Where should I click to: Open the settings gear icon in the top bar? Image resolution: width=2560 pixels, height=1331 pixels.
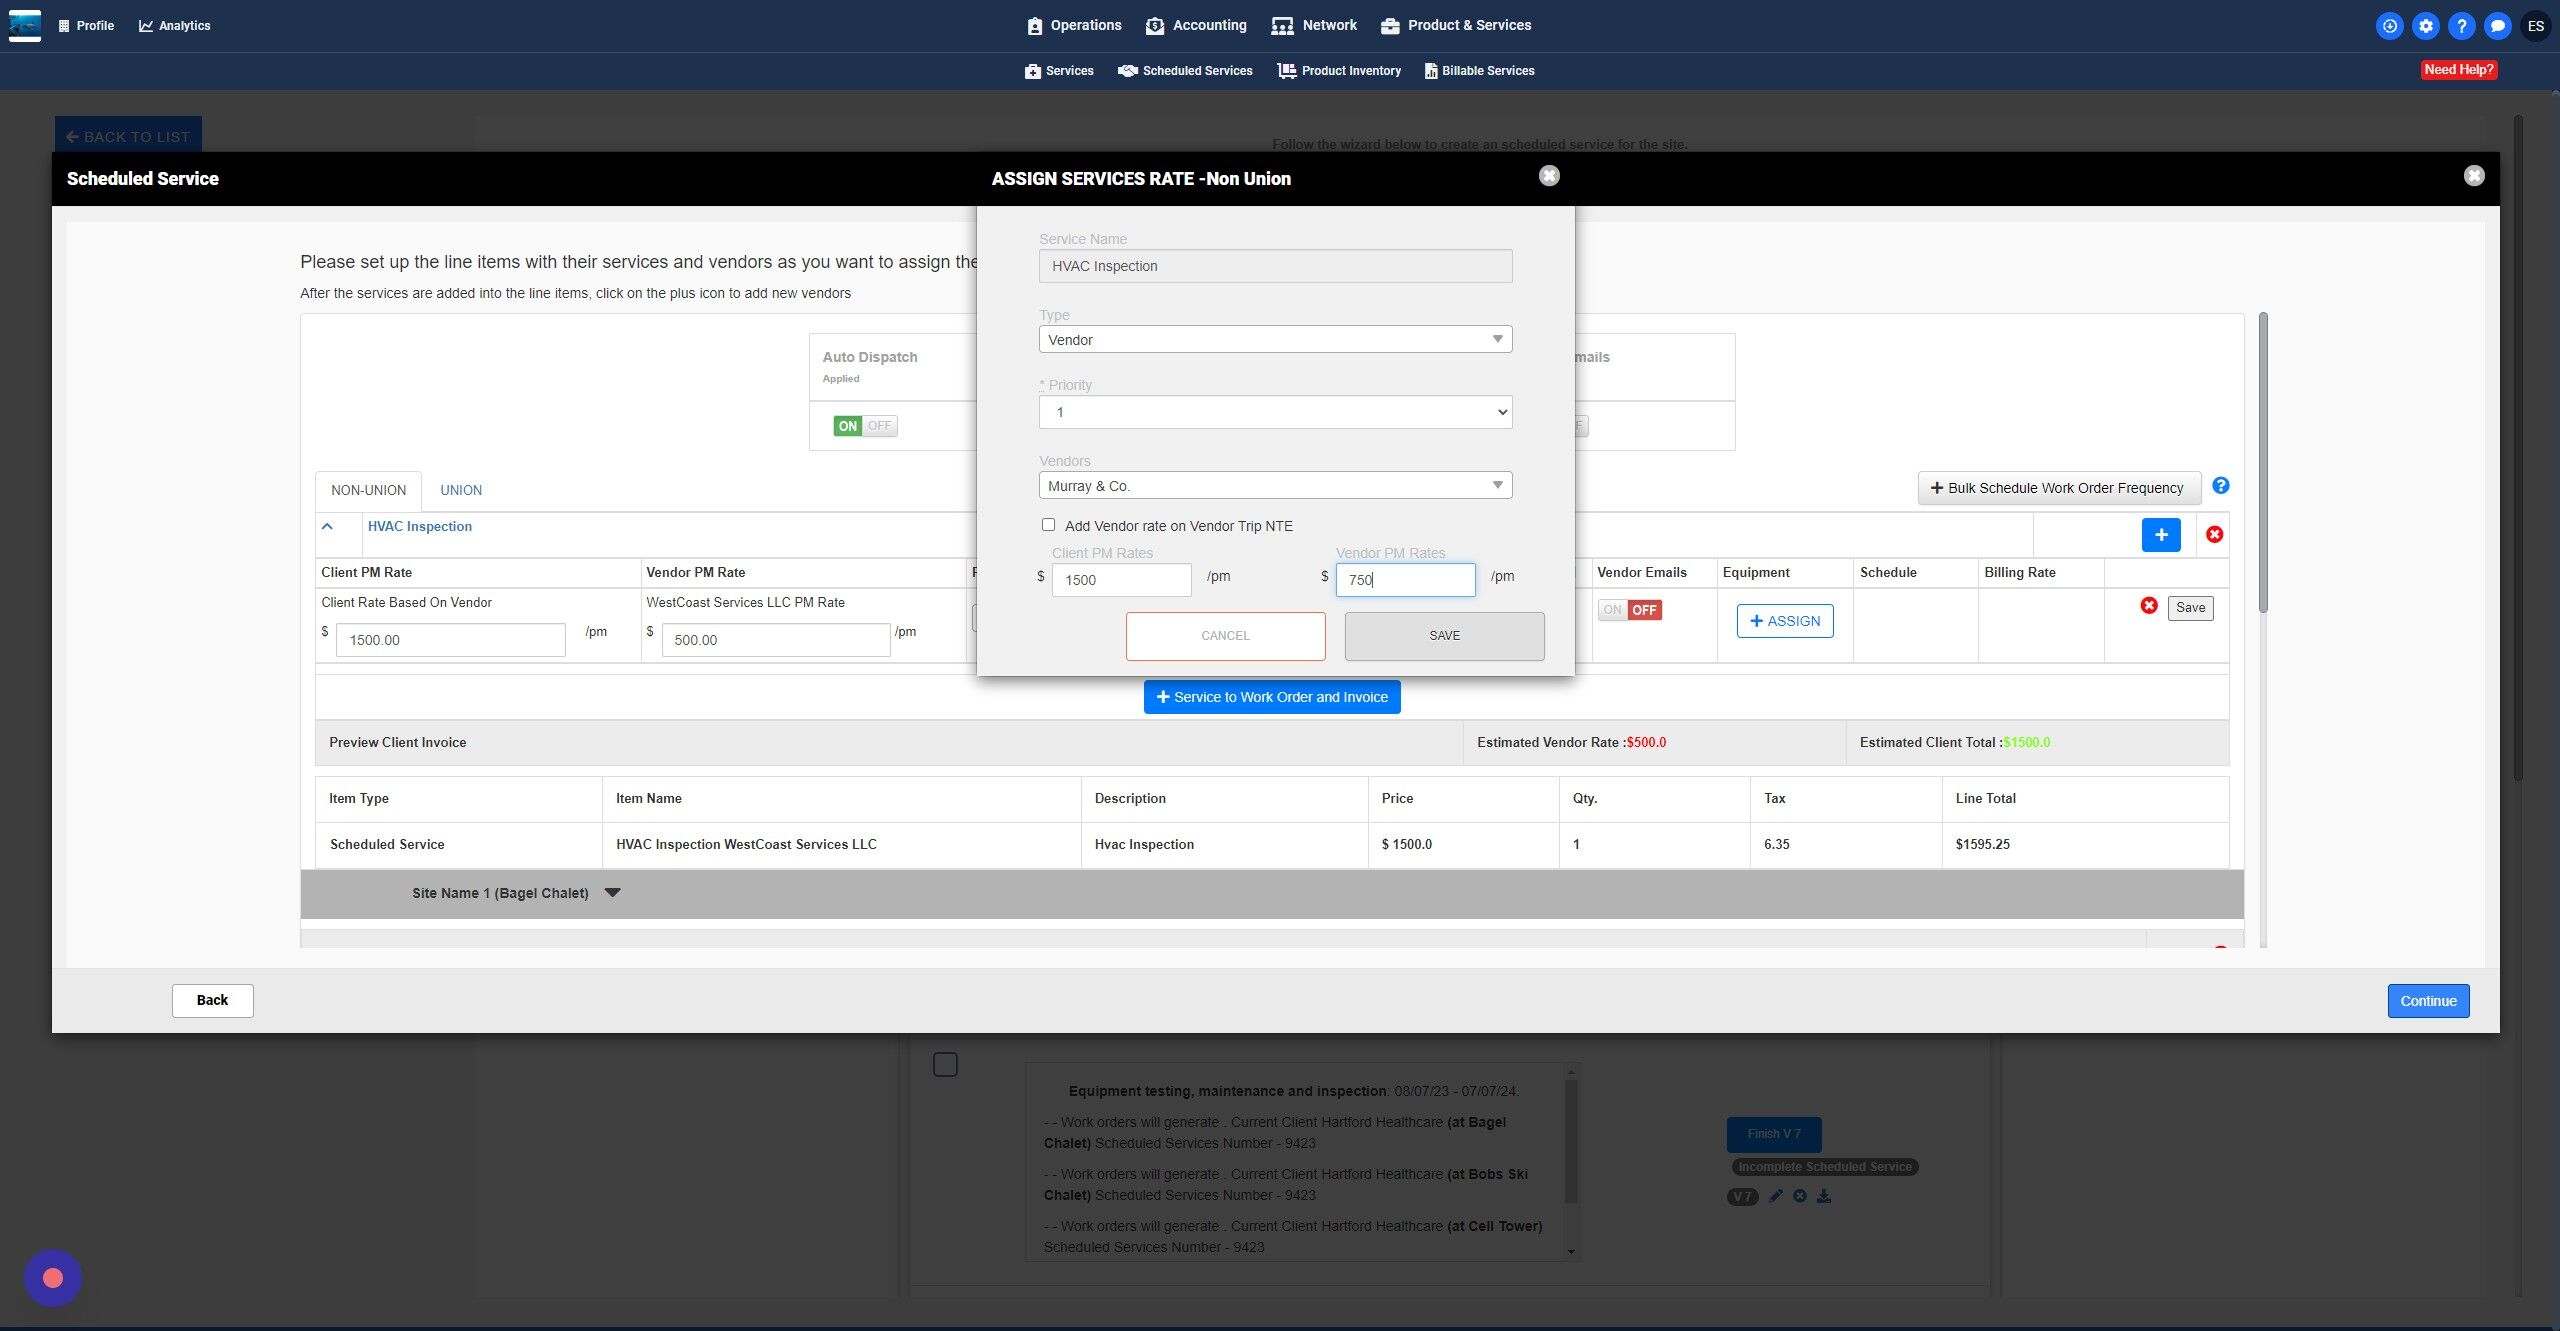point(2425,26)
